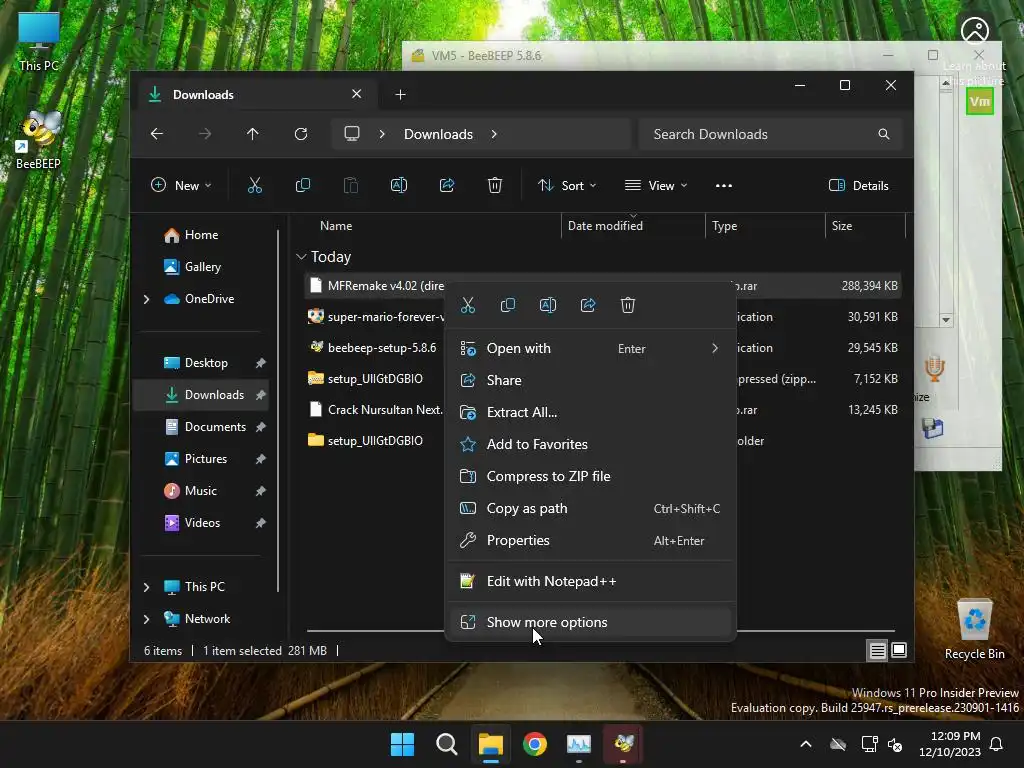Click Downloads in the address breadcrumb
Image resolution: width=1024 pixels, height=768 pixels.
[x=438, y=134]
